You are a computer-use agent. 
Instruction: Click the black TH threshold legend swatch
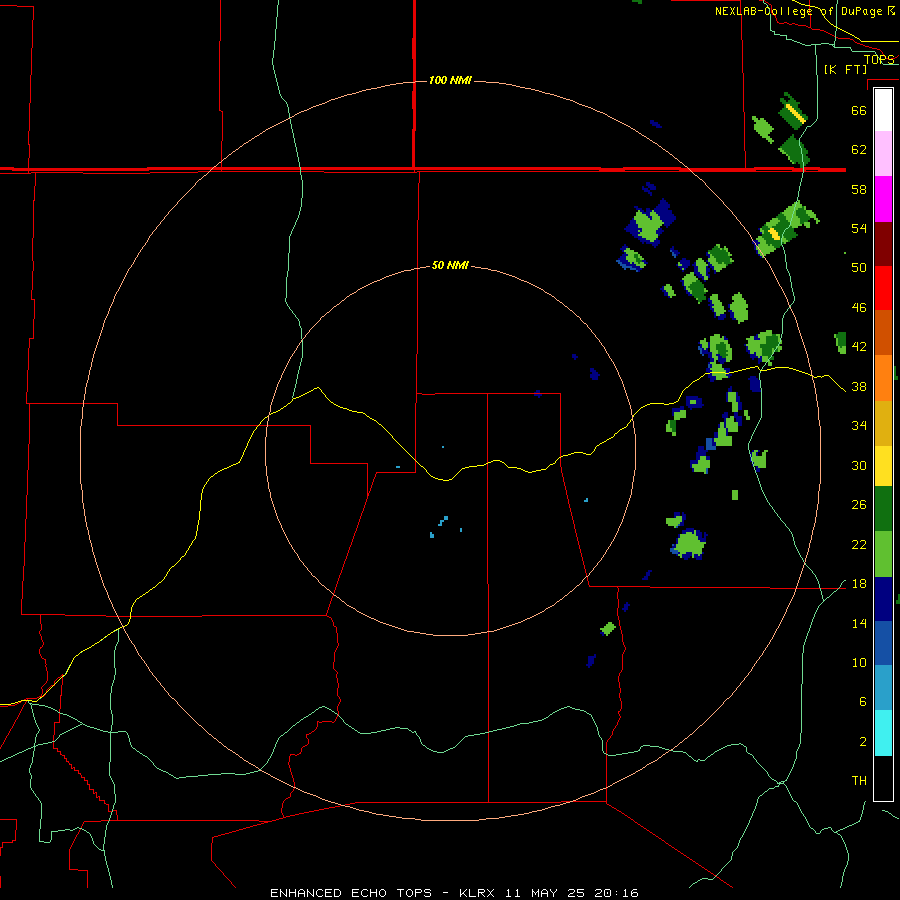coord(883,778)
